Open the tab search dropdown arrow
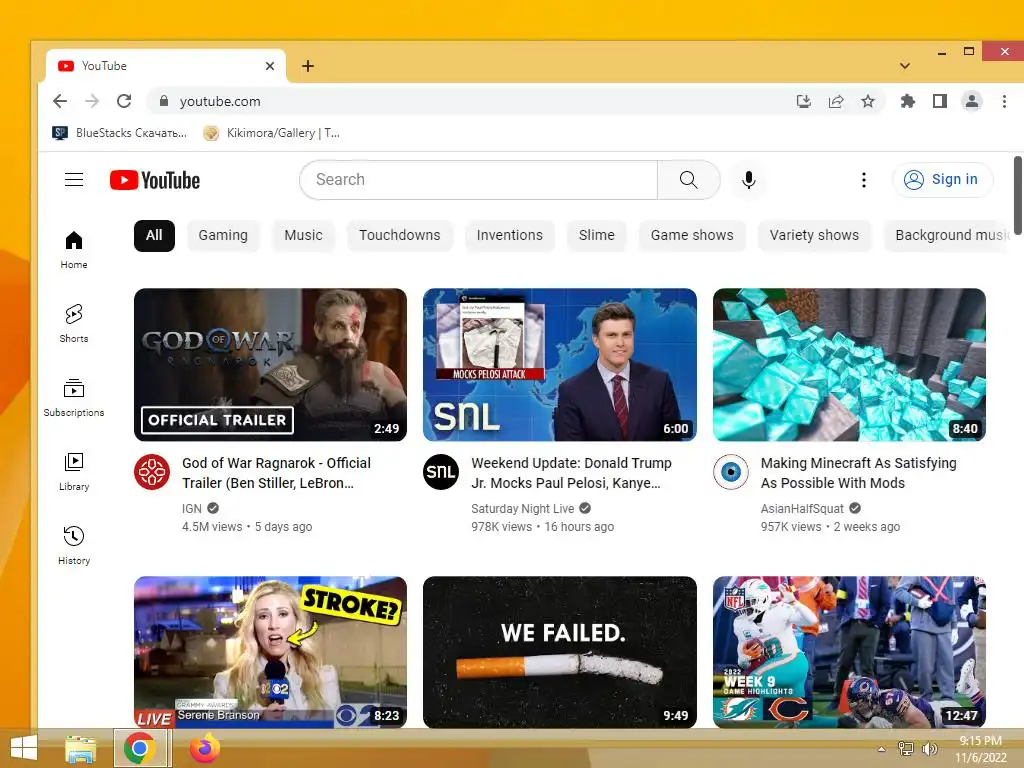1024x768 pixels. [904, 66]
